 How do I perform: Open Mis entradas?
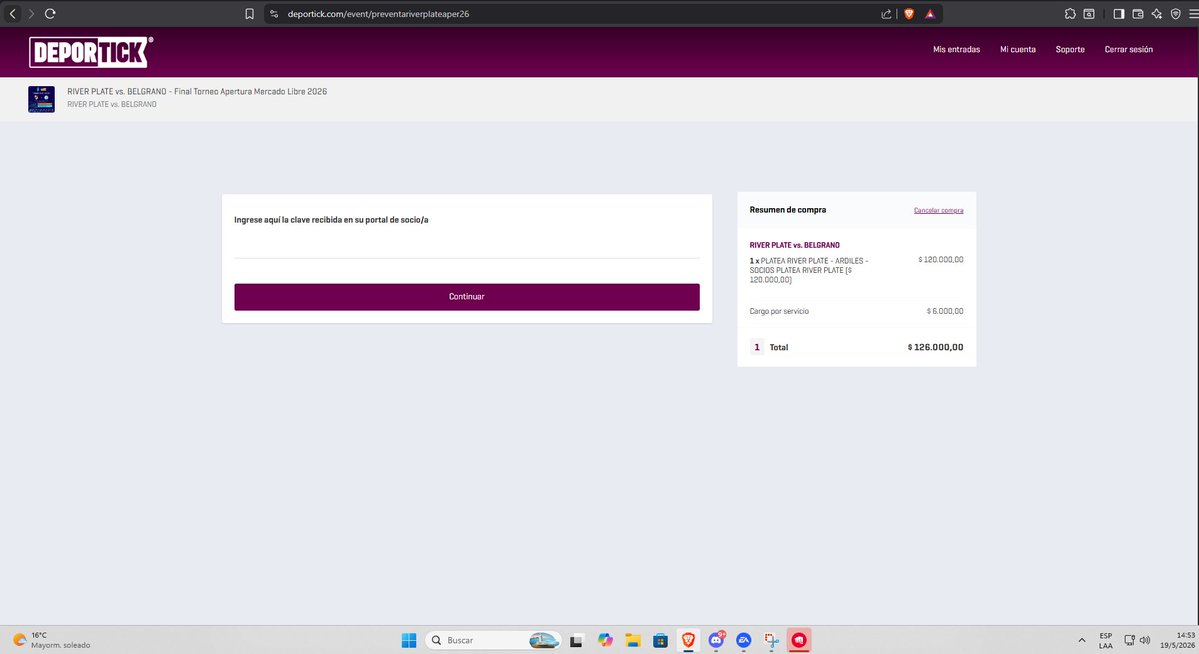956,50
